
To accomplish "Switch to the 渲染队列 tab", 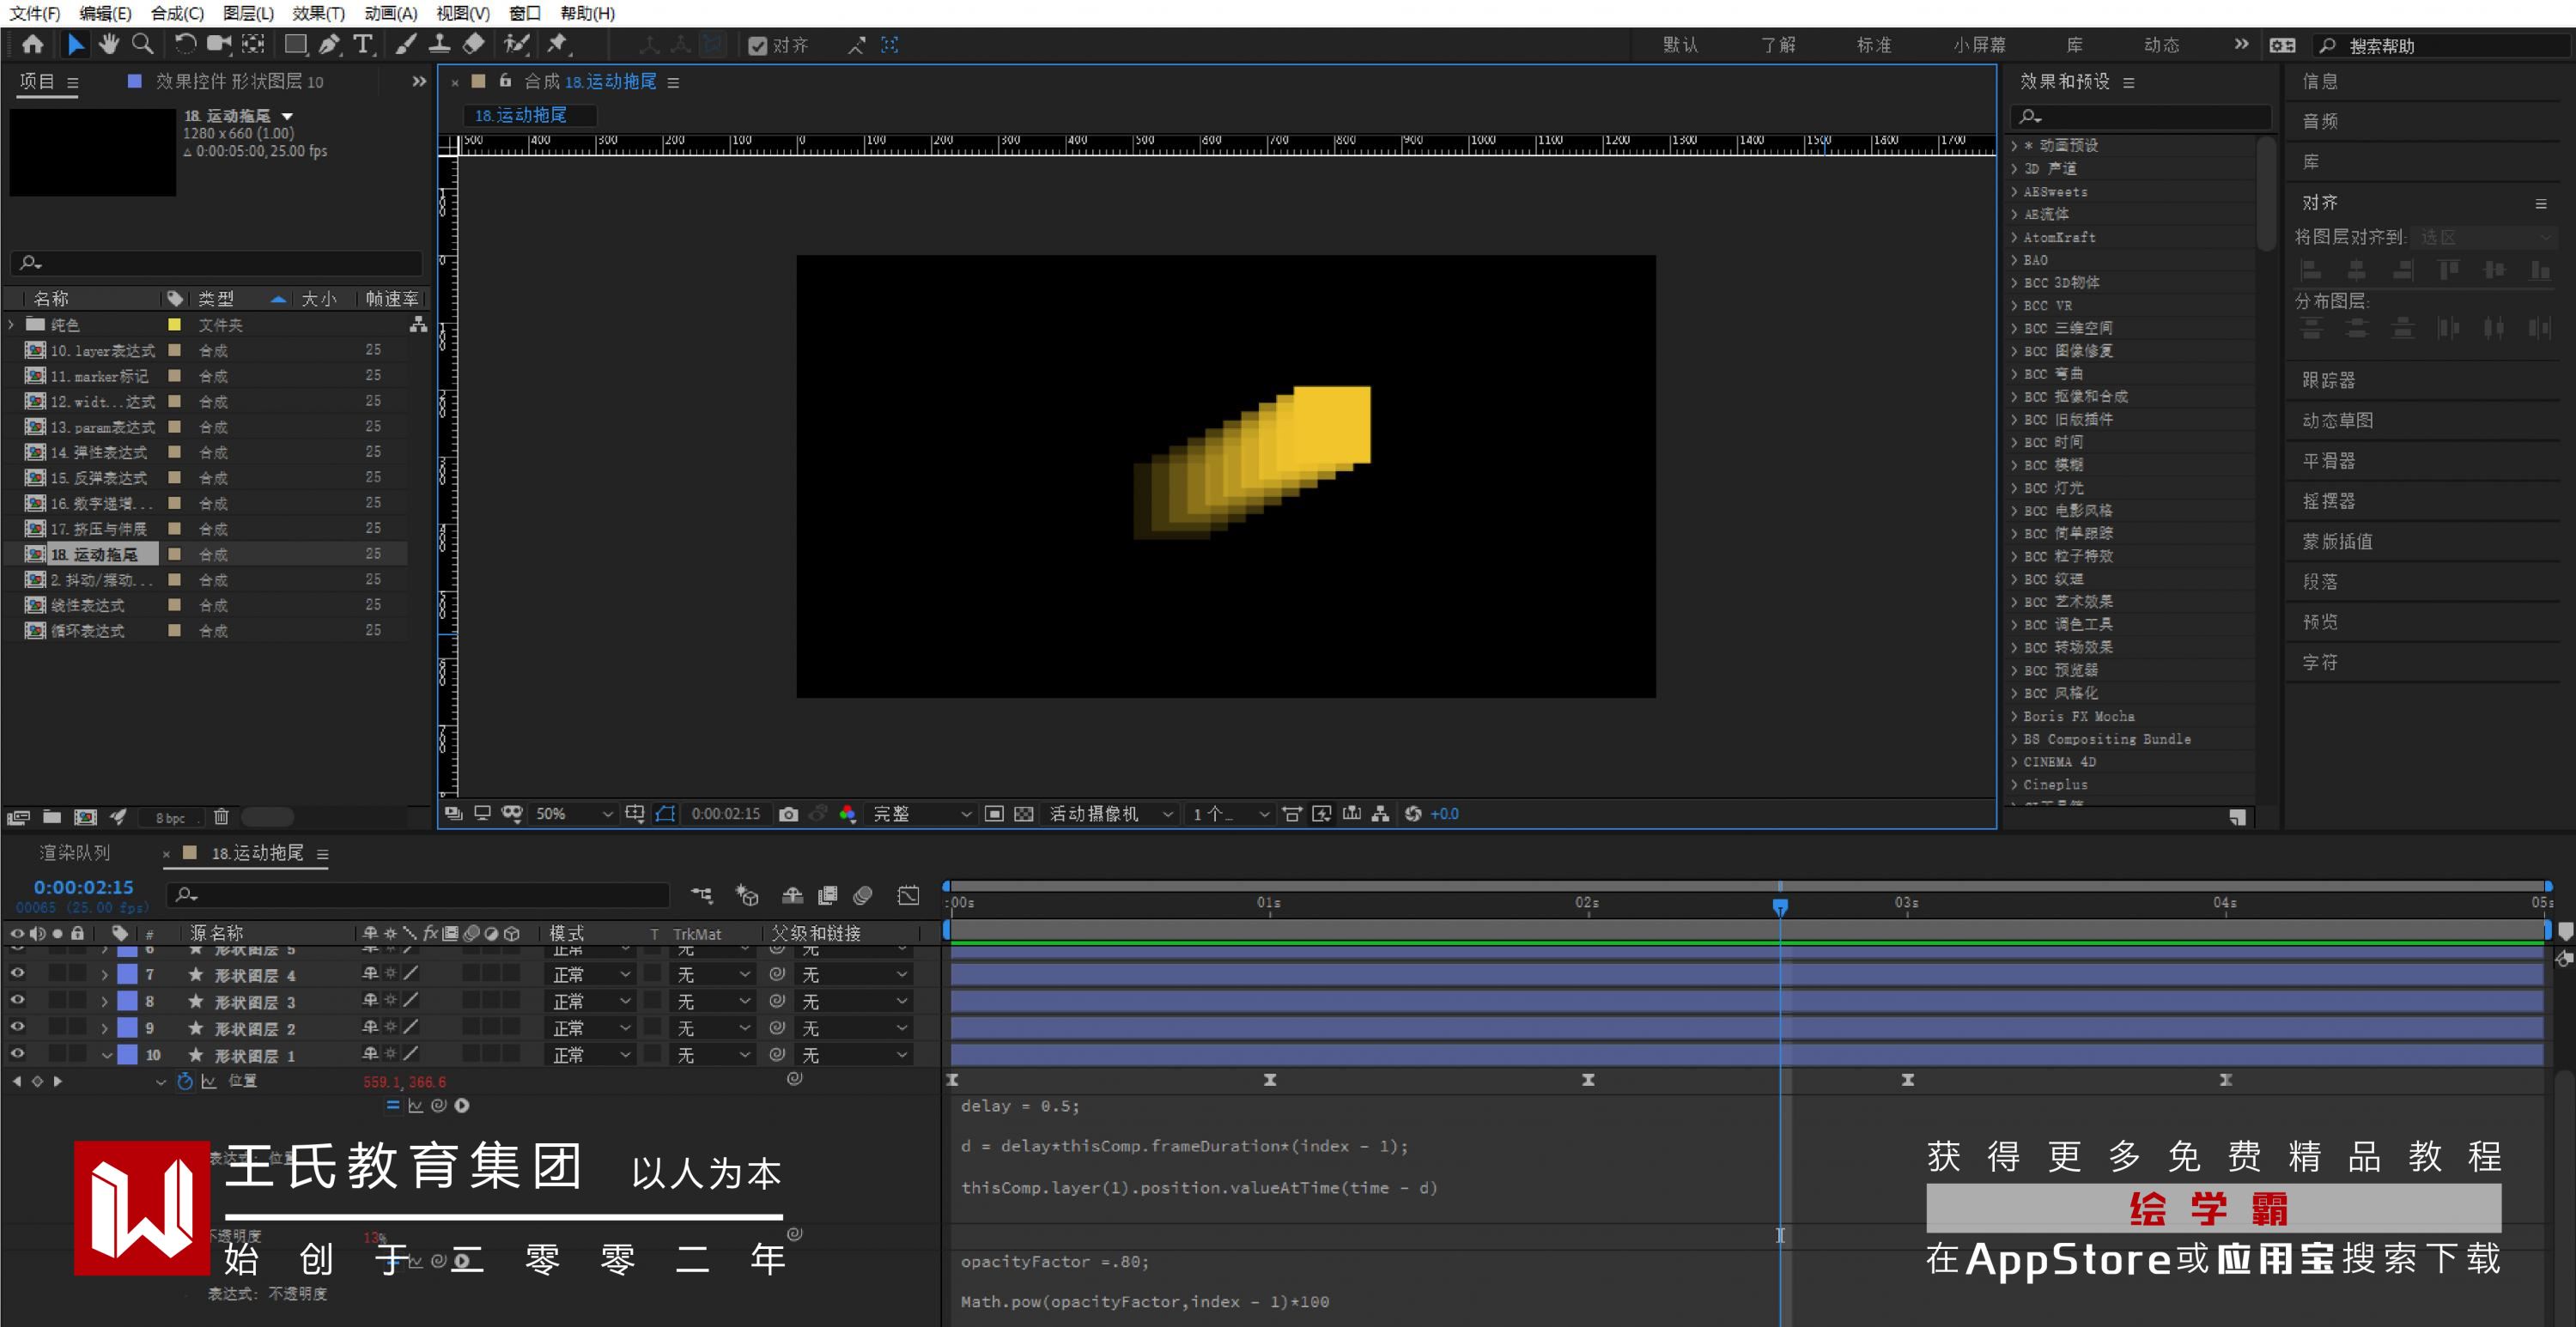I will (x=75, y=853).
